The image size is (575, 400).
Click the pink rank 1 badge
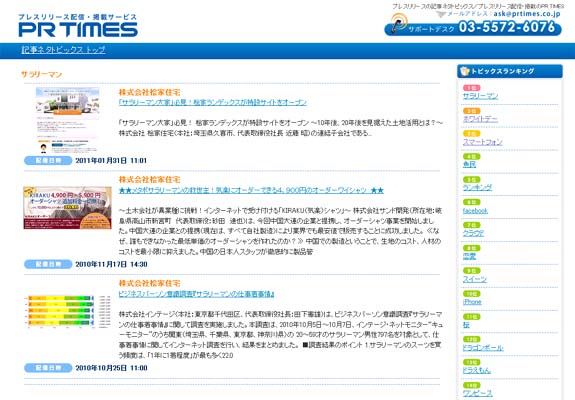pyautogui.click(x=471, y=88)
